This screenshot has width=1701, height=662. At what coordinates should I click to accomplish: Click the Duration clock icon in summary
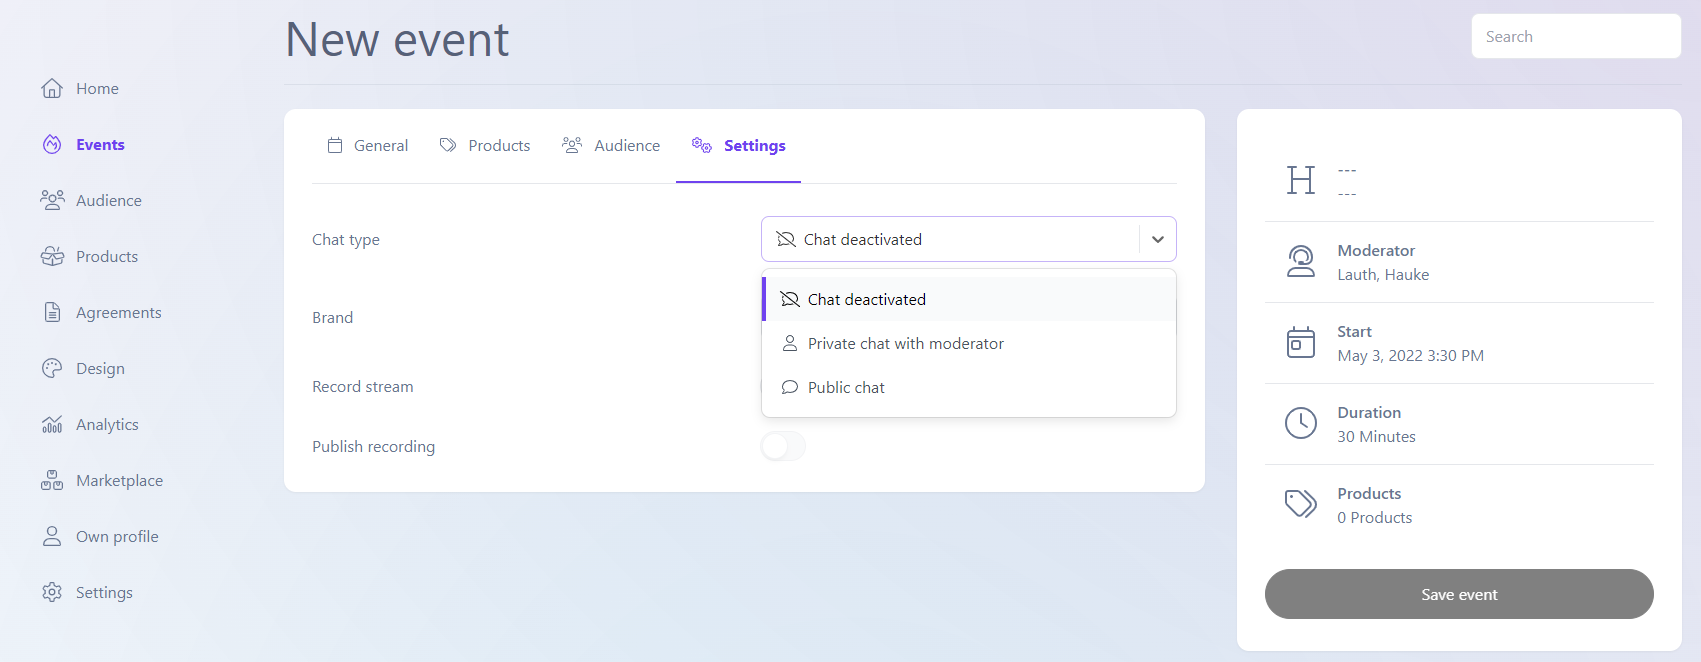(x=1301, y=423)
